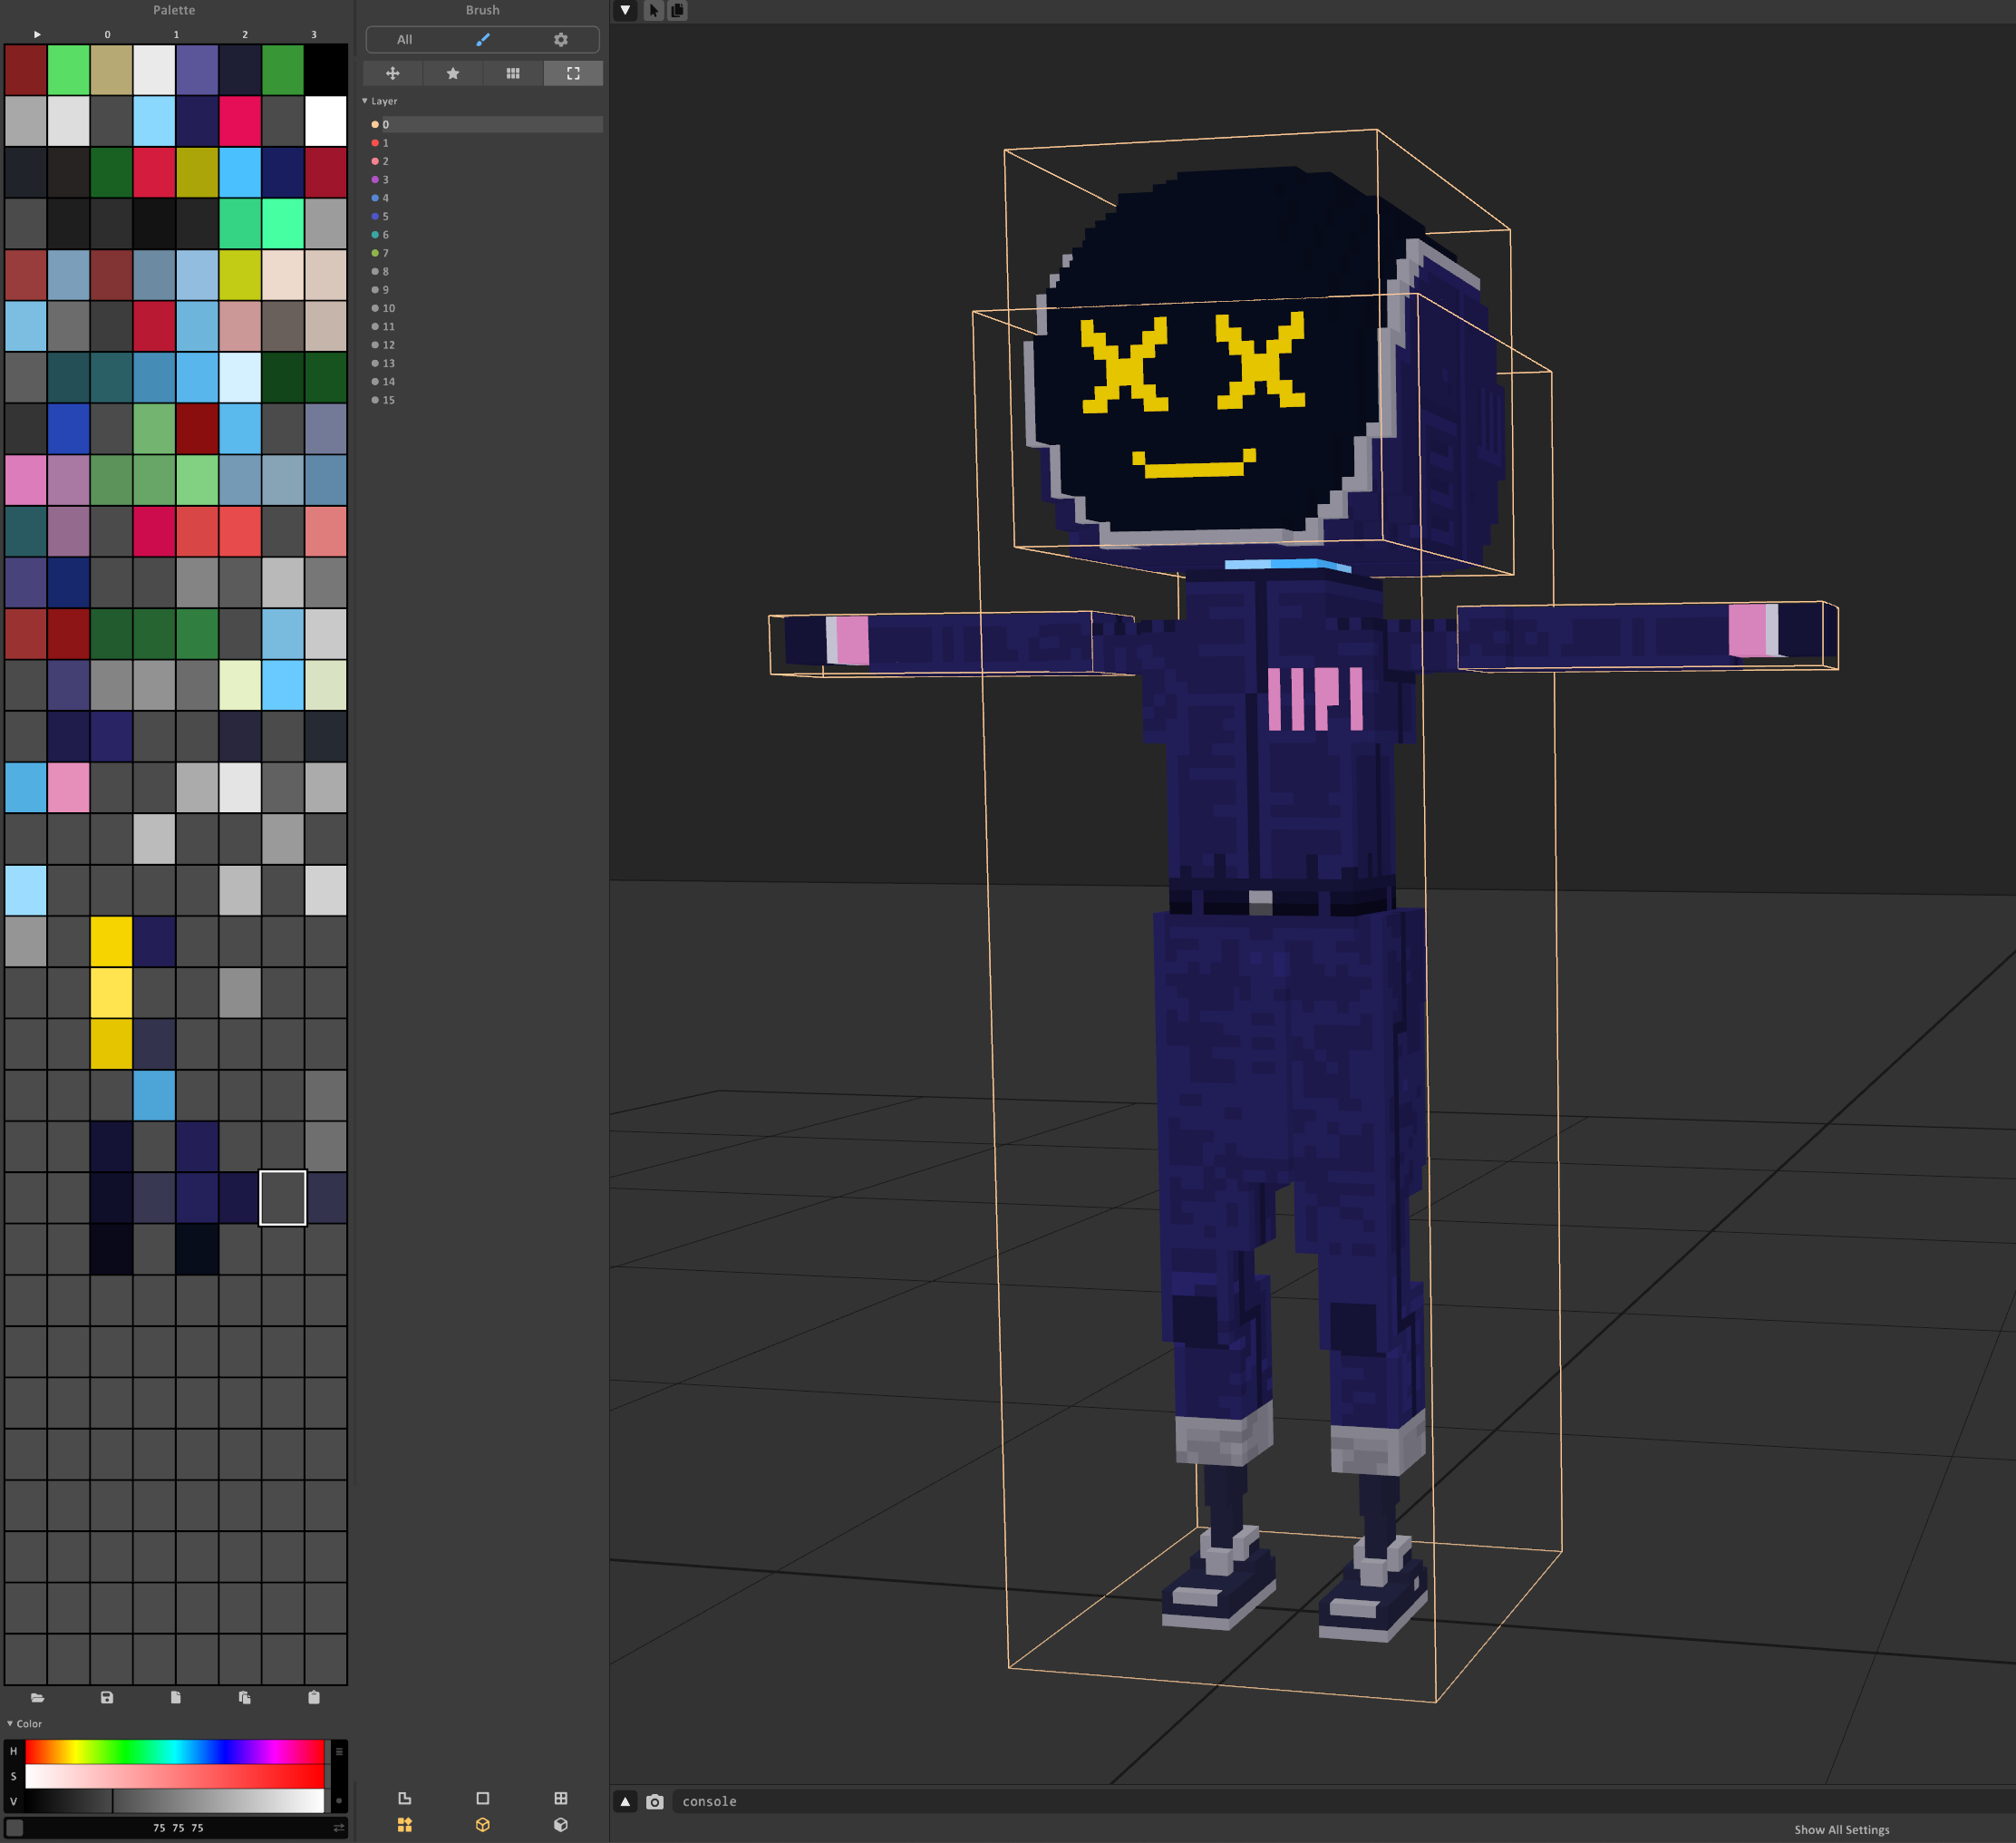
Task: Open the gear settings tab in Brush panel
Action: (x=561, y=40)
